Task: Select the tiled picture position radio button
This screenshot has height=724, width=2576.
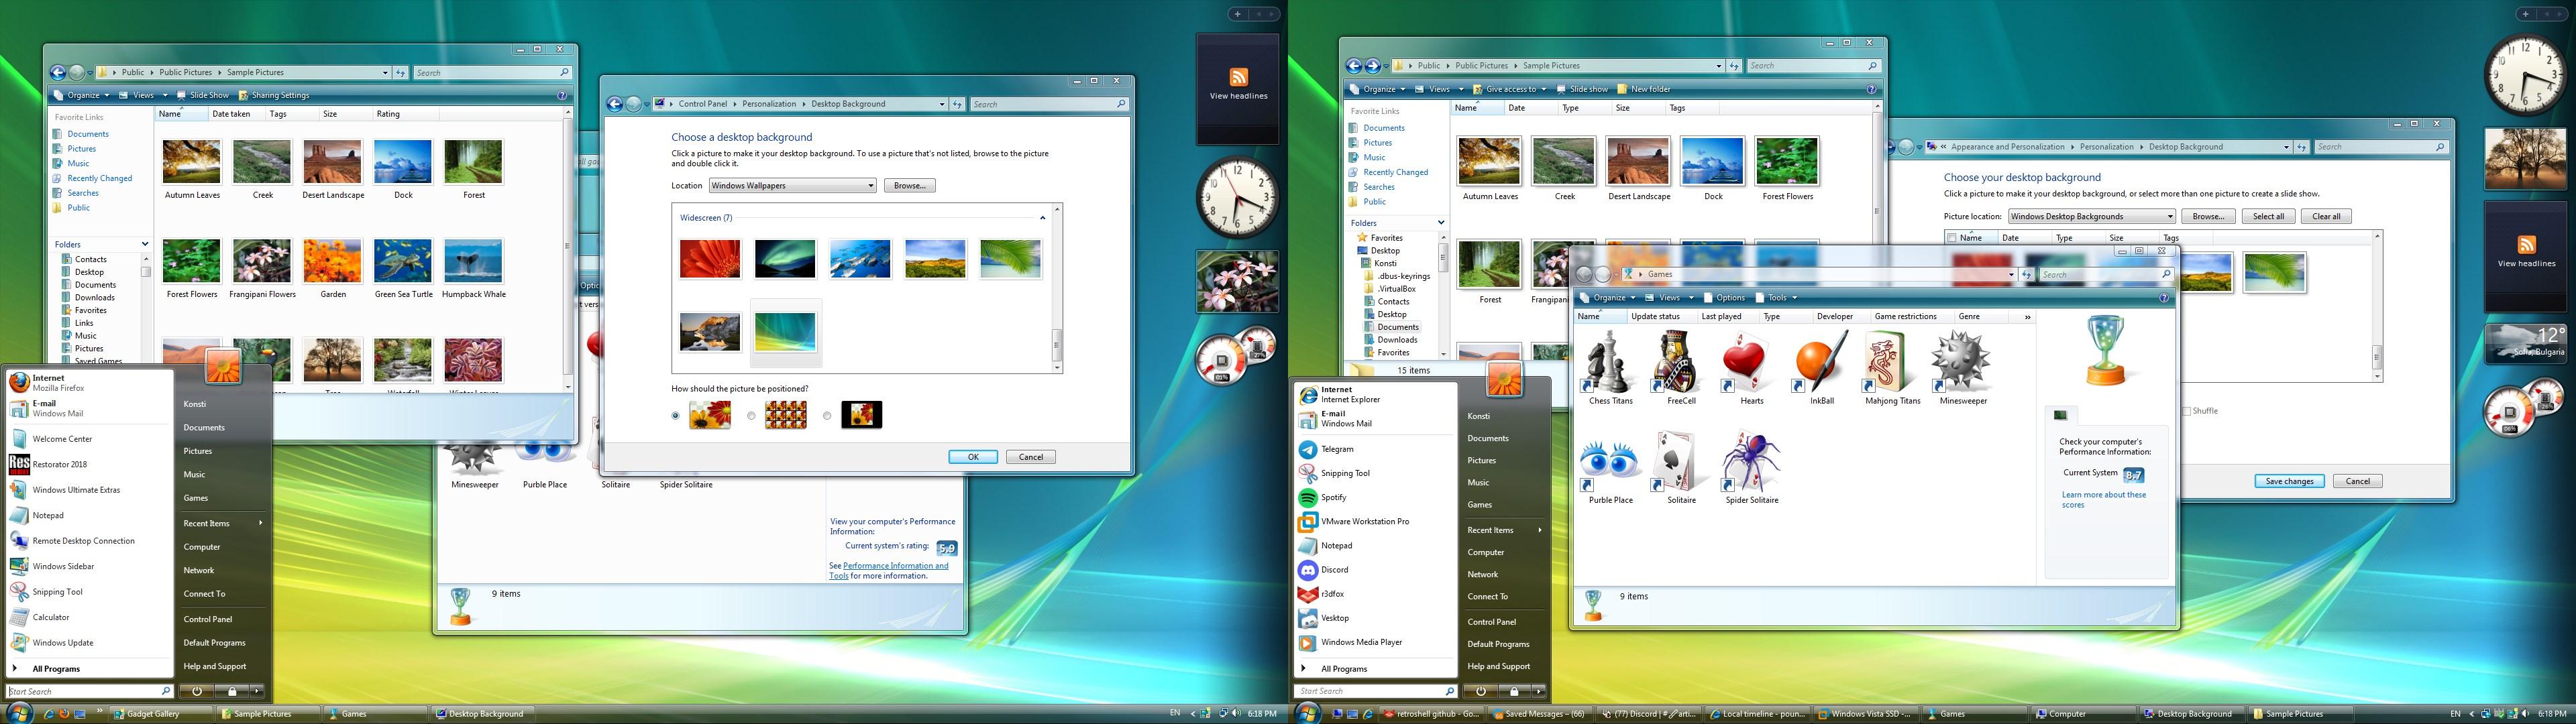Action: [751, 415]
